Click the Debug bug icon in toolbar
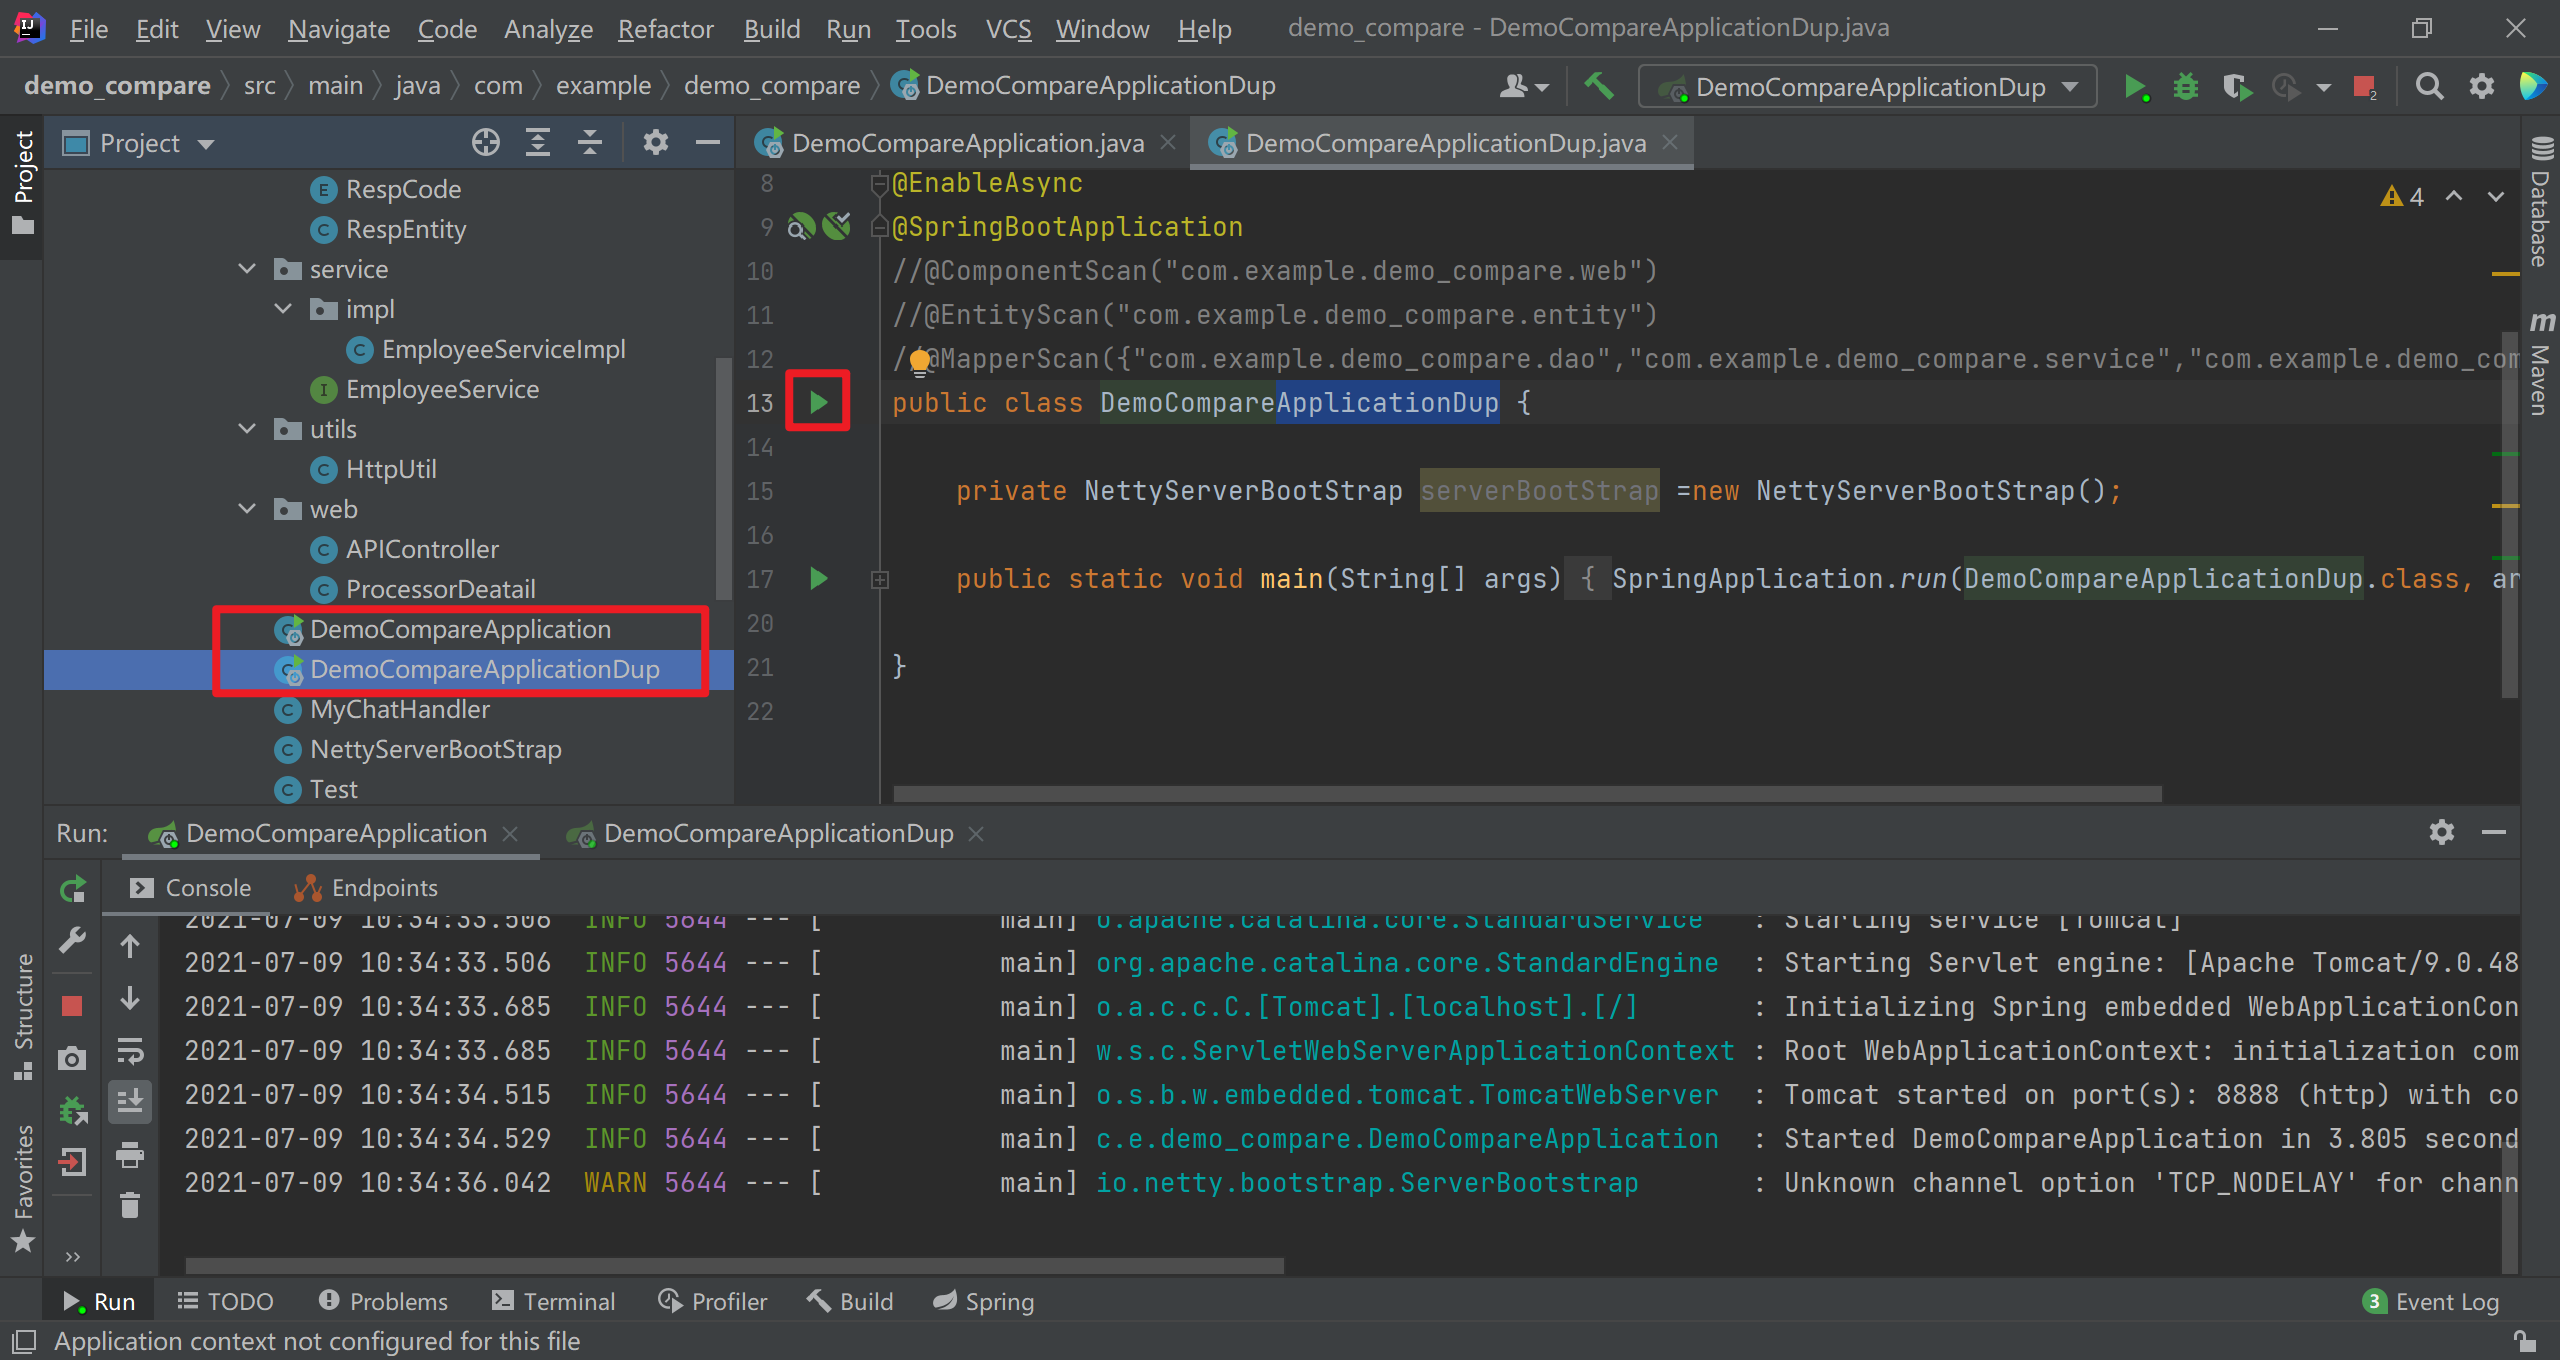The width and height of the screenshot is (2560, 1360). pyautogui.click(x=2185, y=87)
